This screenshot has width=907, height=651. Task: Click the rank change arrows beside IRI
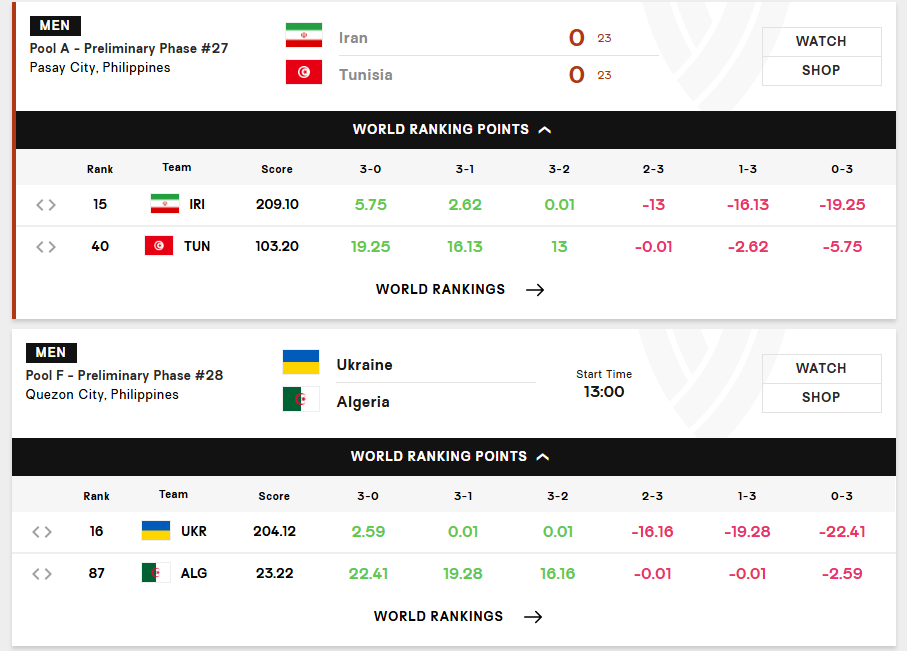(46, 205)
